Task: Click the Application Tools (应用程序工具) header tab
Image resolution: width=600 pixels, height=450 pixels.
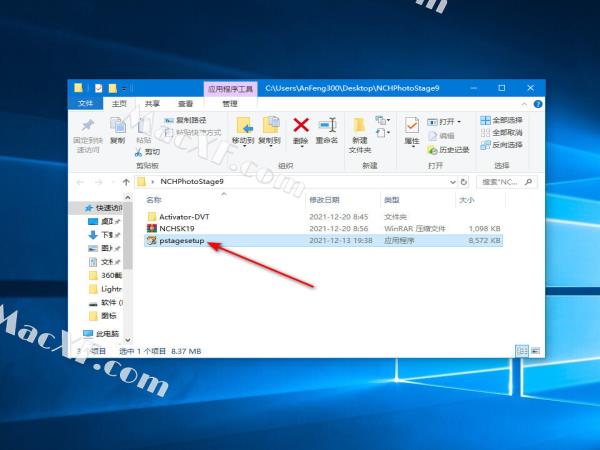Action: [x=230, y=89]
